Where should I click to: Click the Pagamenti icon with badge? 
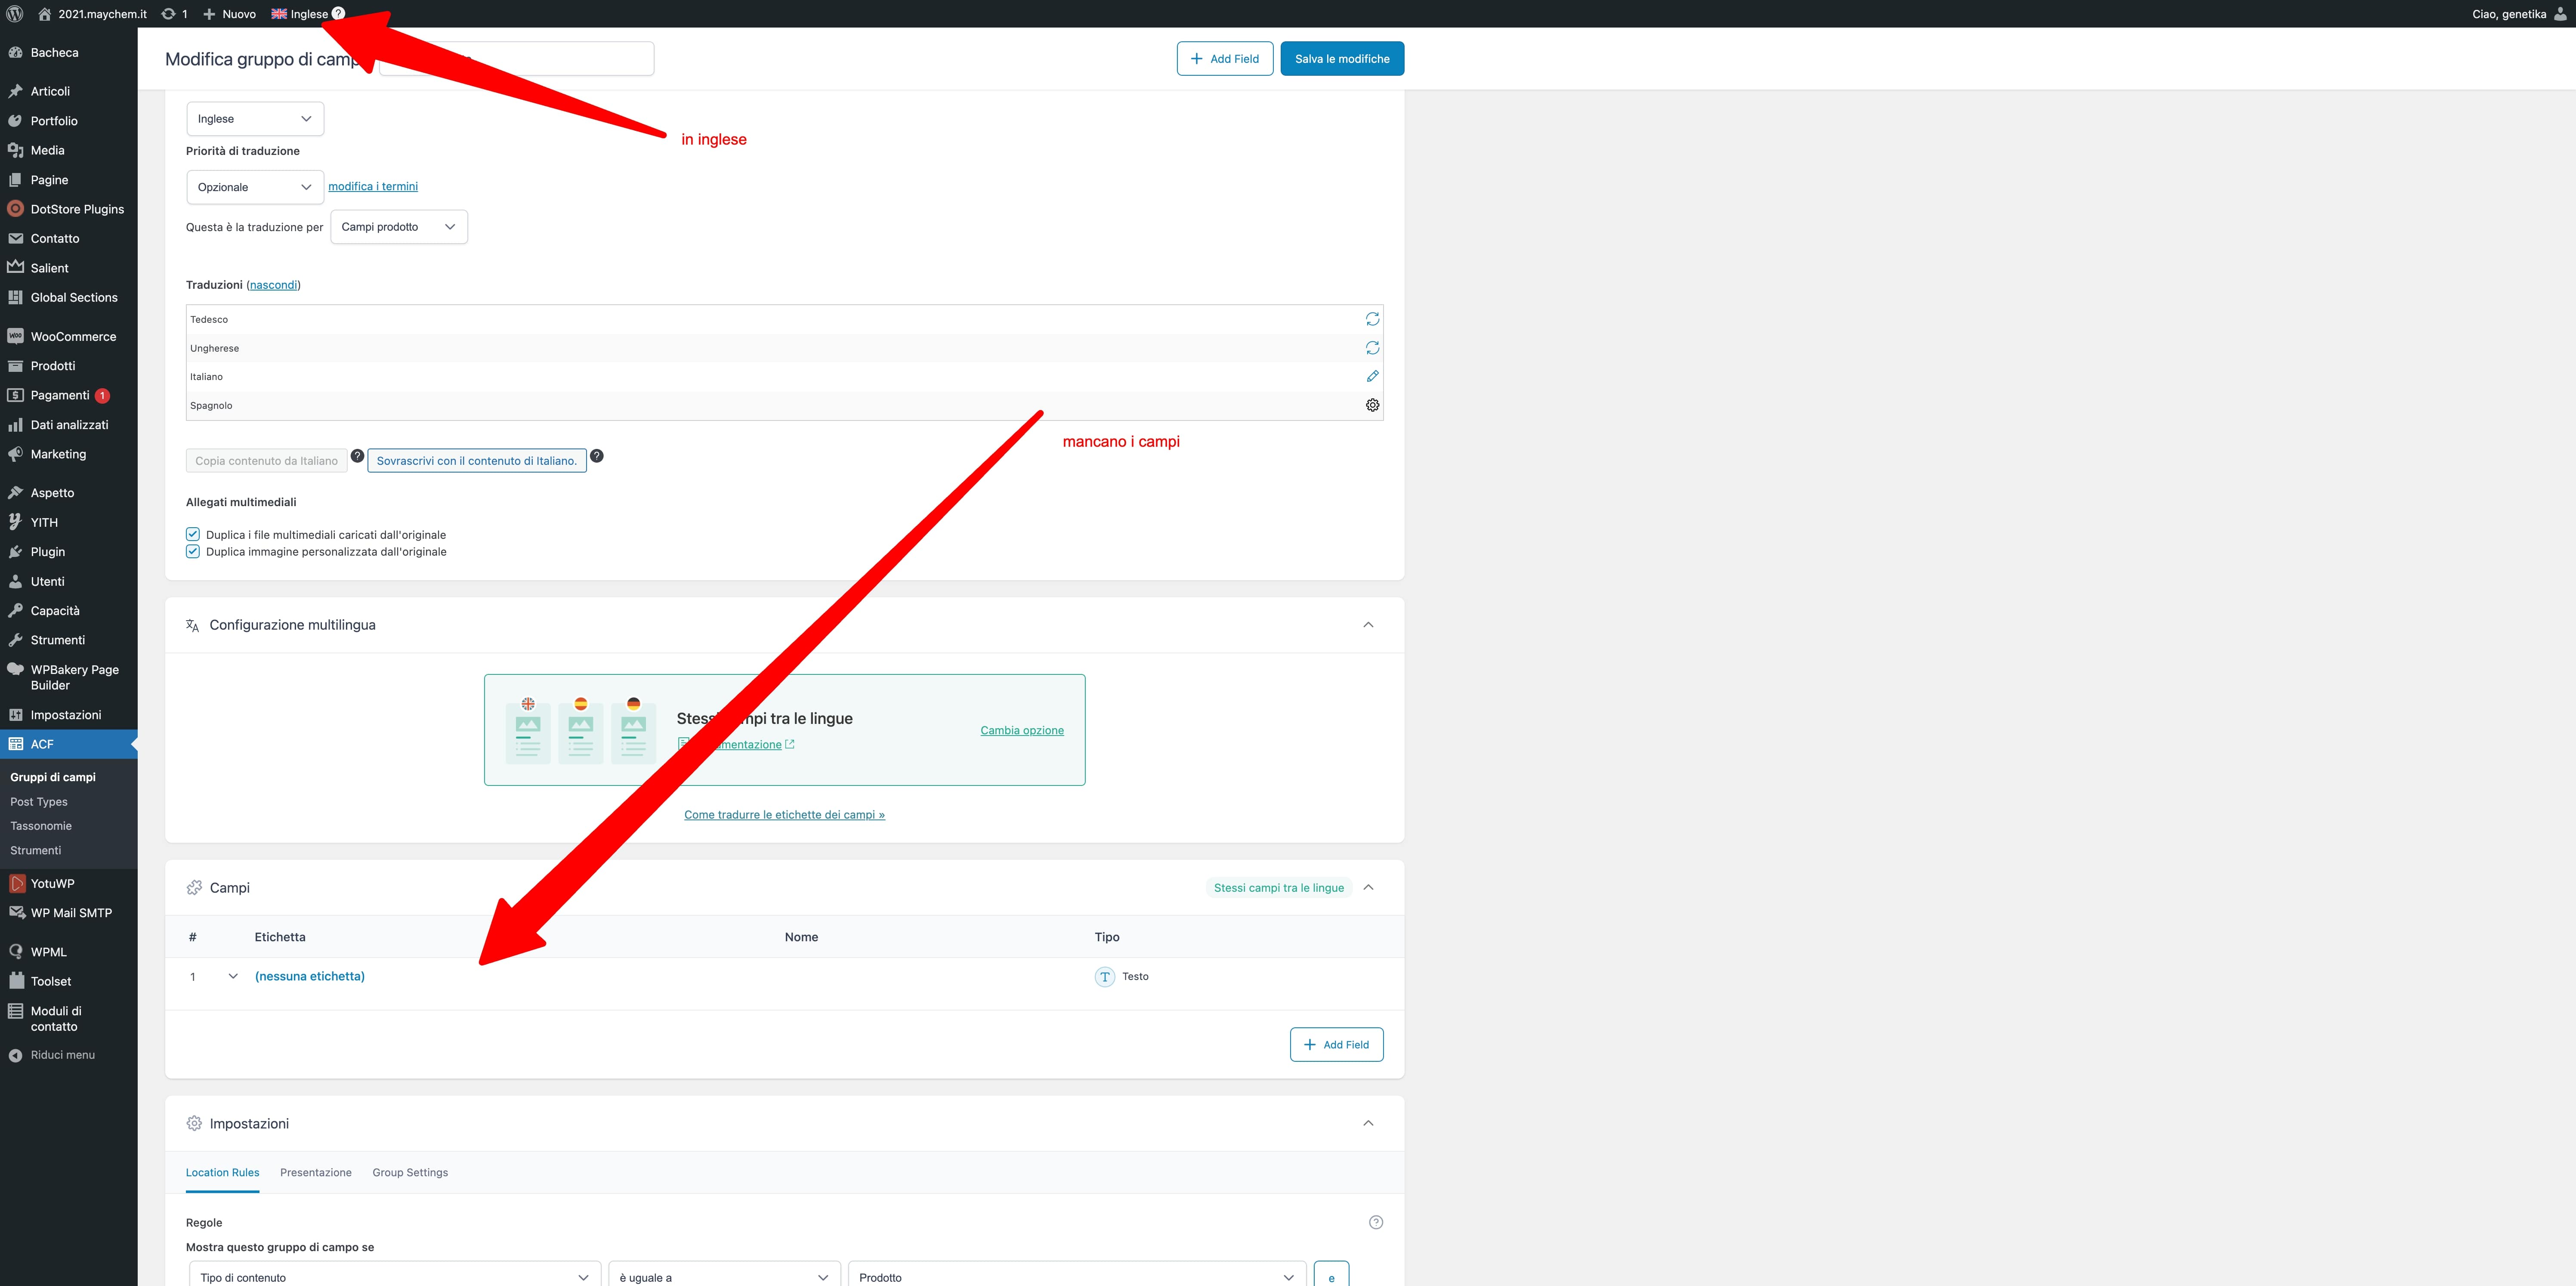coord(15,395)
